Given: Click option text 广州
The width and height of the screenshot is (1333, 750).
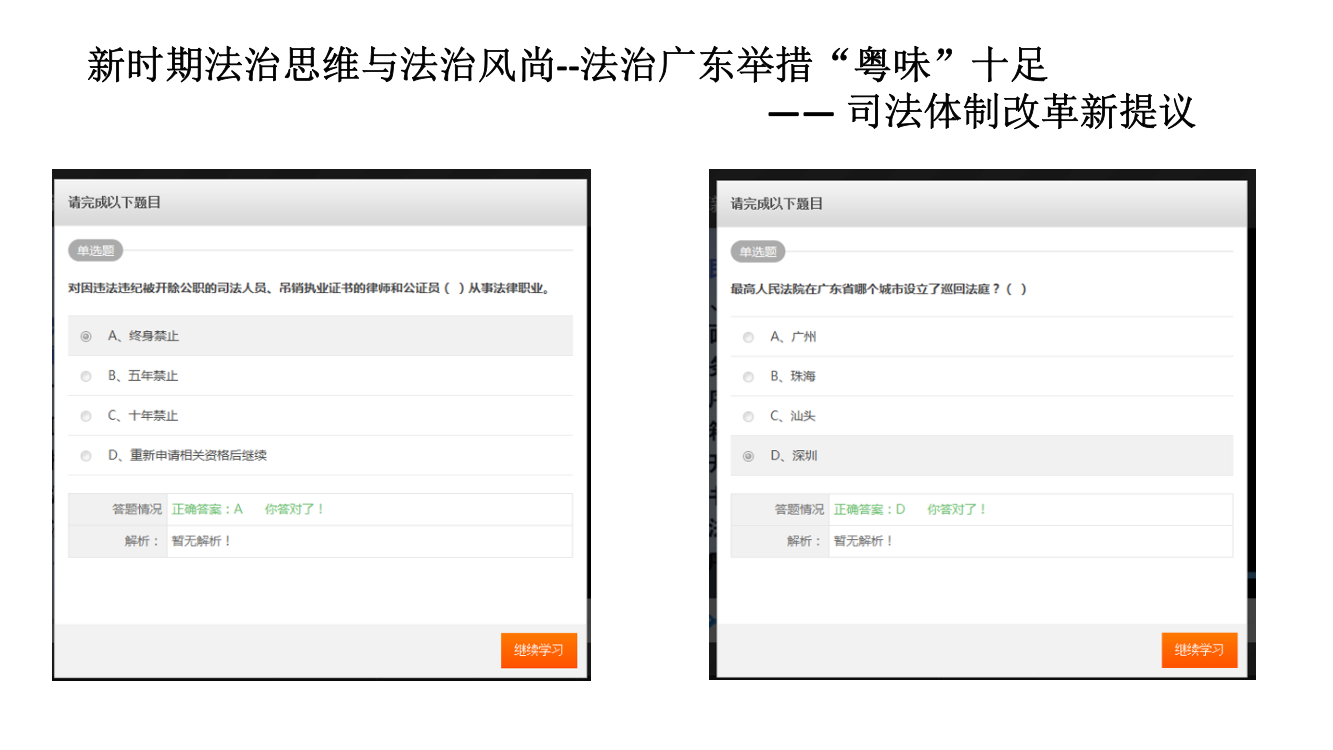Looking at the screenshot, I should click(803, 337).
